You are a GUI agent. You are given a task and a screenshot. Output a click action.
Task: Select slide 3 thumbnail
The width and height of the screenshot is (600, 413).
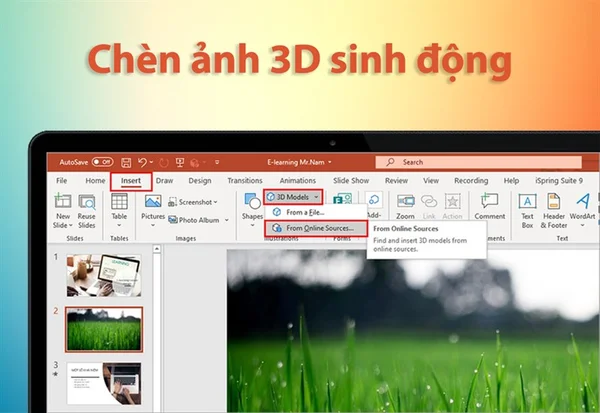click(x=104, y=384)
